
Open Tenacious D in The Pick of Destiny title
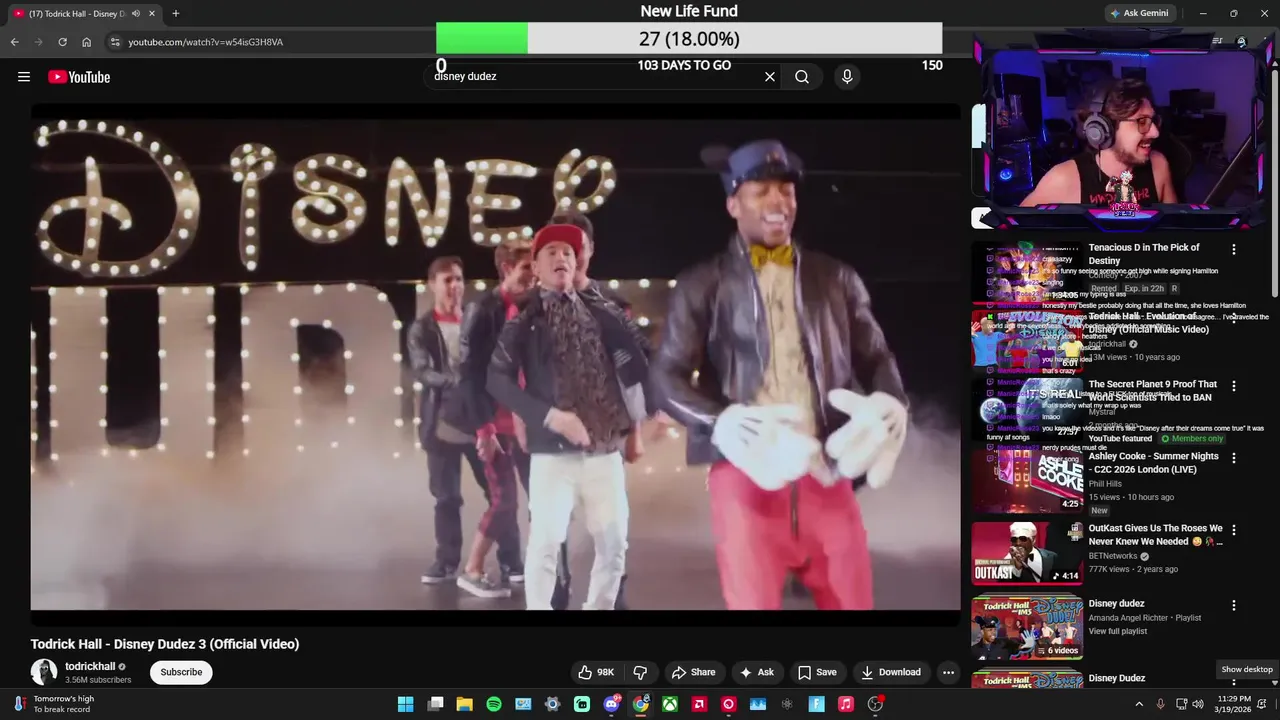[x=1144, y=254]
